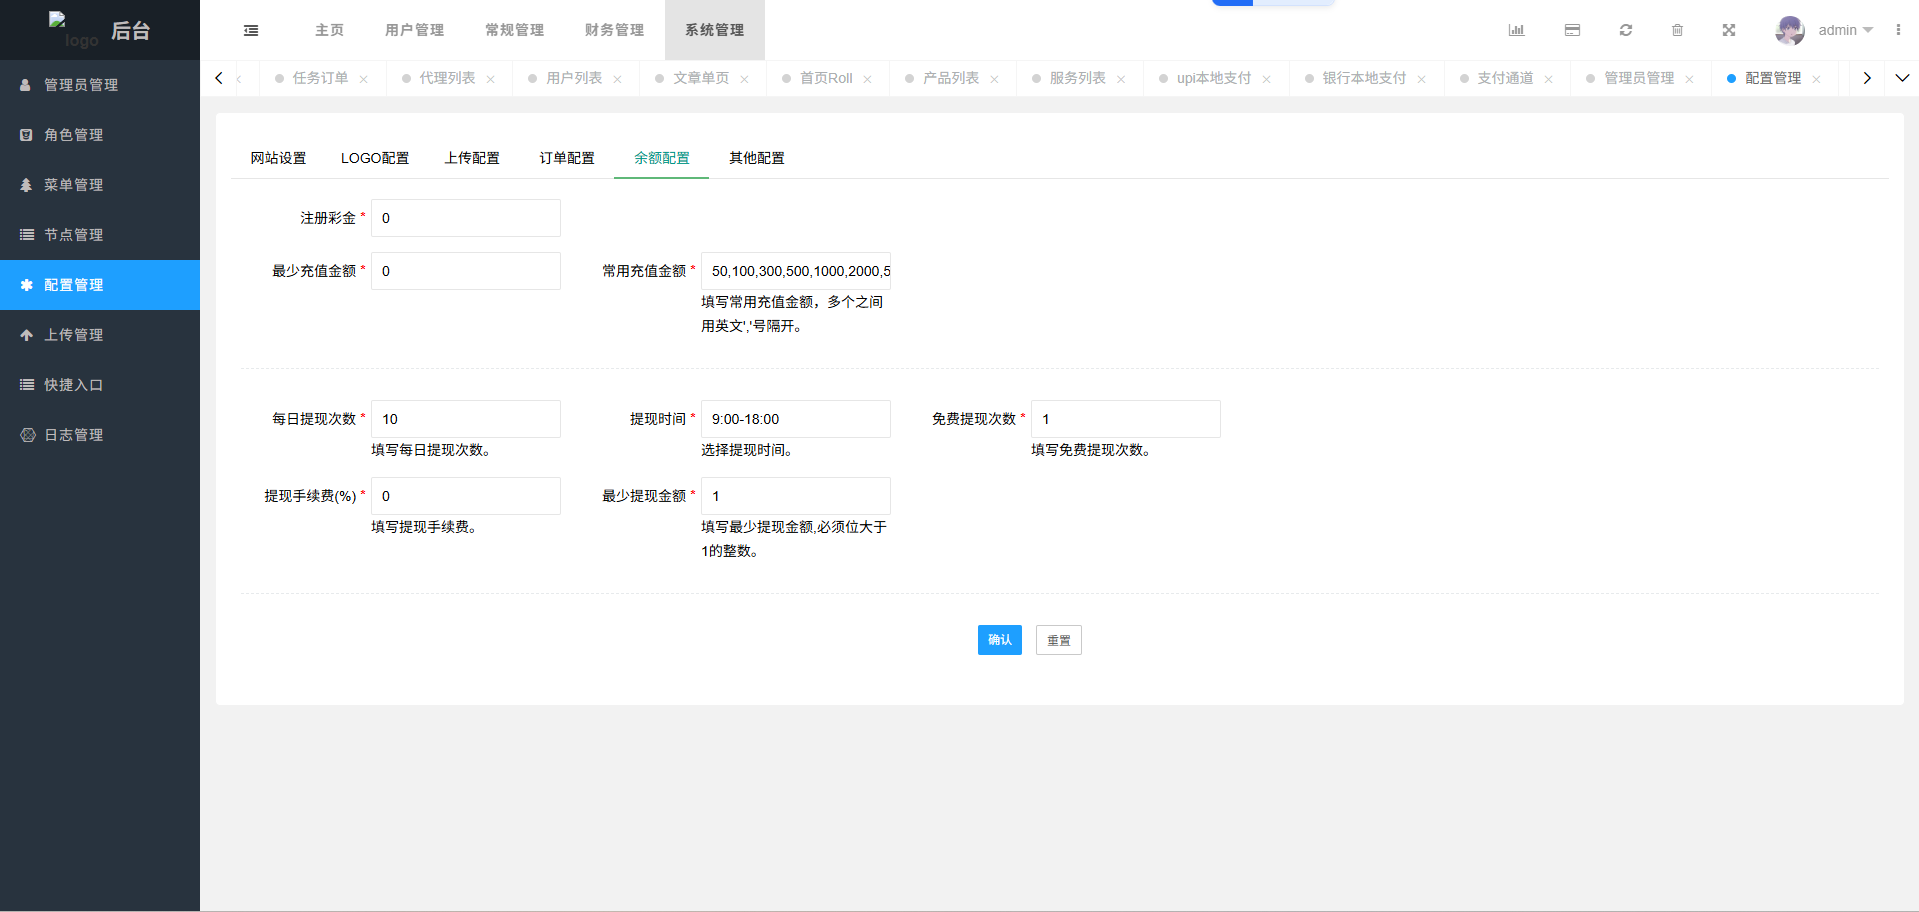Click the 重置 button
The width and height of the screenshot is (1919, 912).
1058,640
